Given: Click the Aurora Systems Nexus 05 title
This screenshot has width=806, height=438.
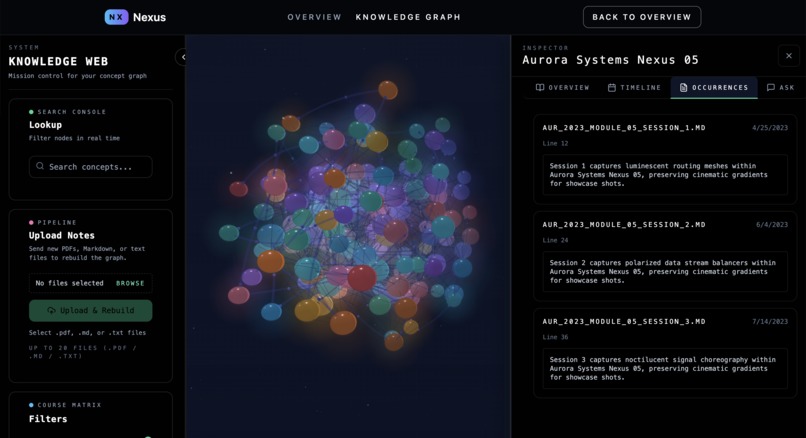Looking at the screenshot, I should (610, 60).
